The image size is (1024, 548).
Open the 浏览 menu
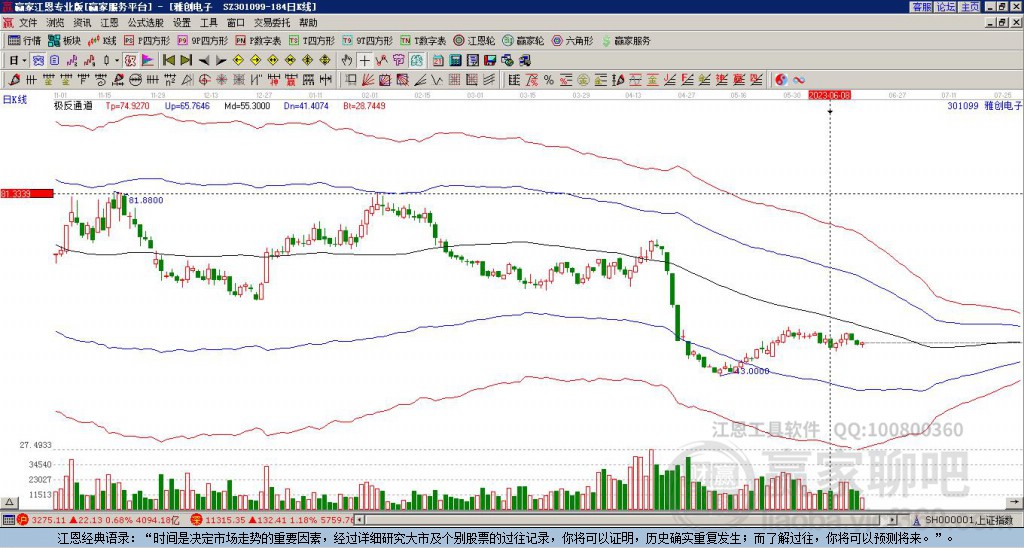56,23
